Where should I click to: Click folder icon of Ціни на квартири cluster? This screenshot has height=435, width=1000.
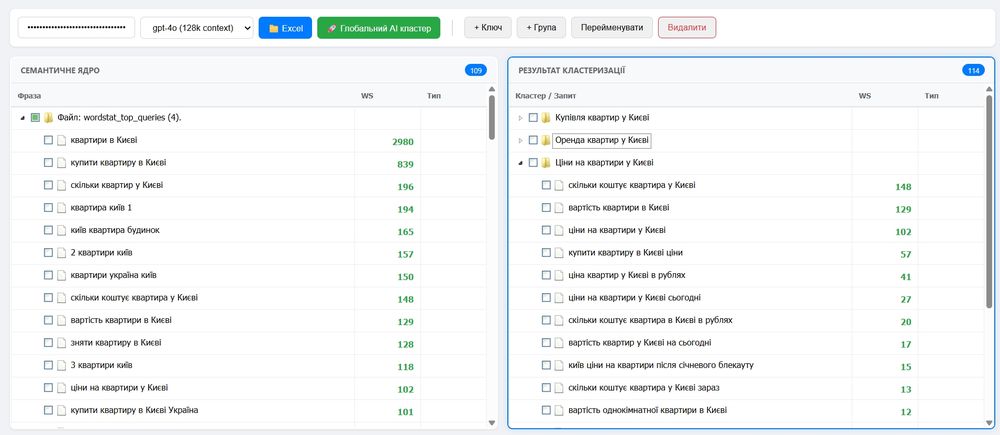(x=546, y=163)
